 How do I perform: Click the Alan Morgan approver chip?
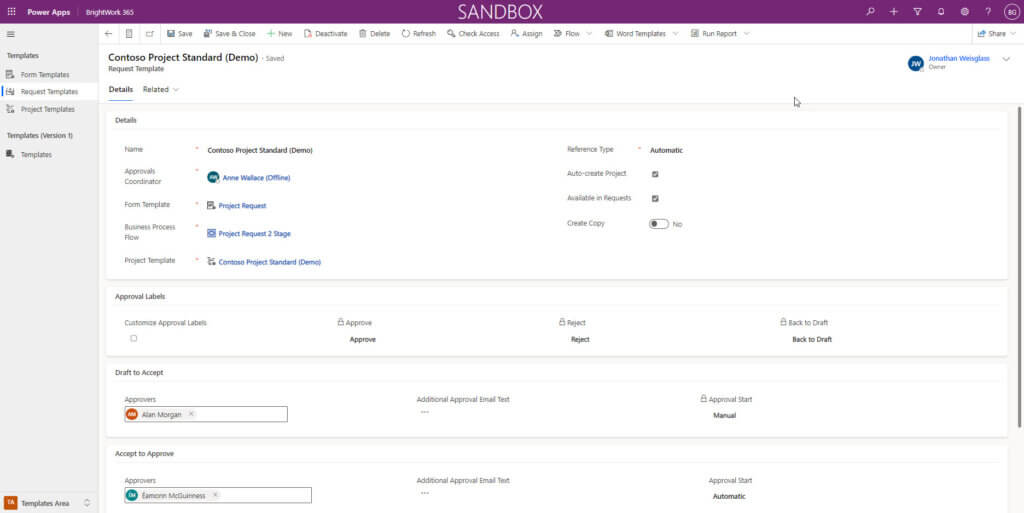(161, 414)
